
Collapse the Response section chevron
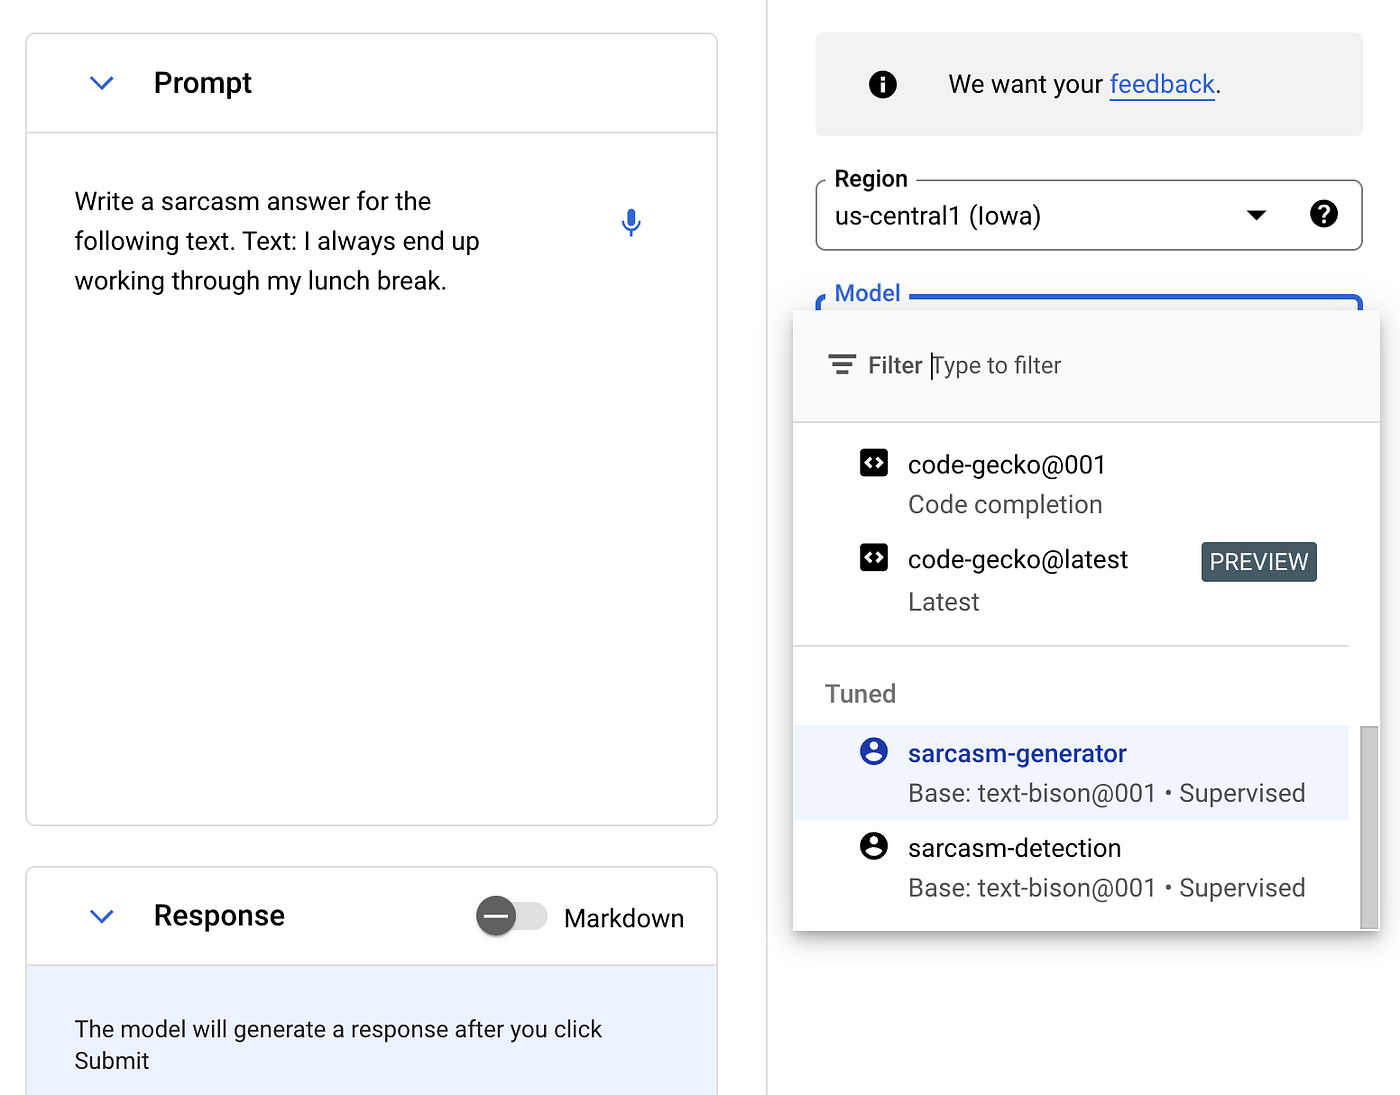[102, 916]
